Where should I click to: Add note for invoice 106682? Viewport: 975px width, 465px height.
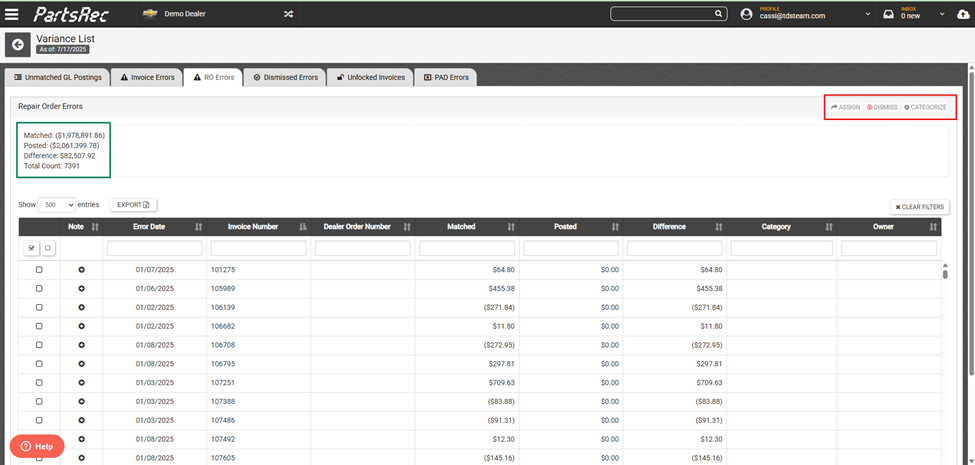(81, 326)
